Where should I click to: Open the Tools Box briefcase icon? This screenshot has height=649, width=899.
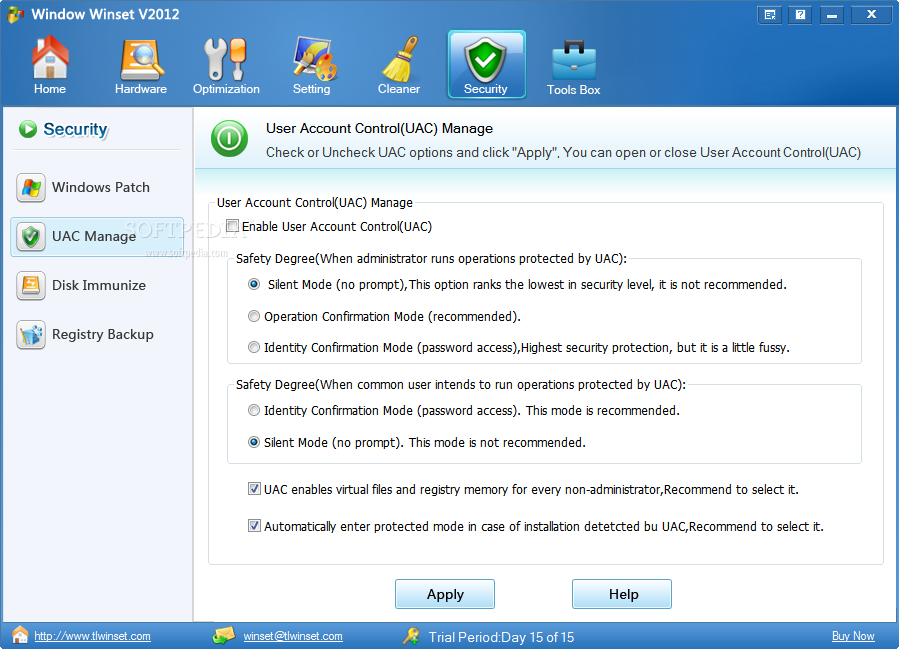[574, 61]
